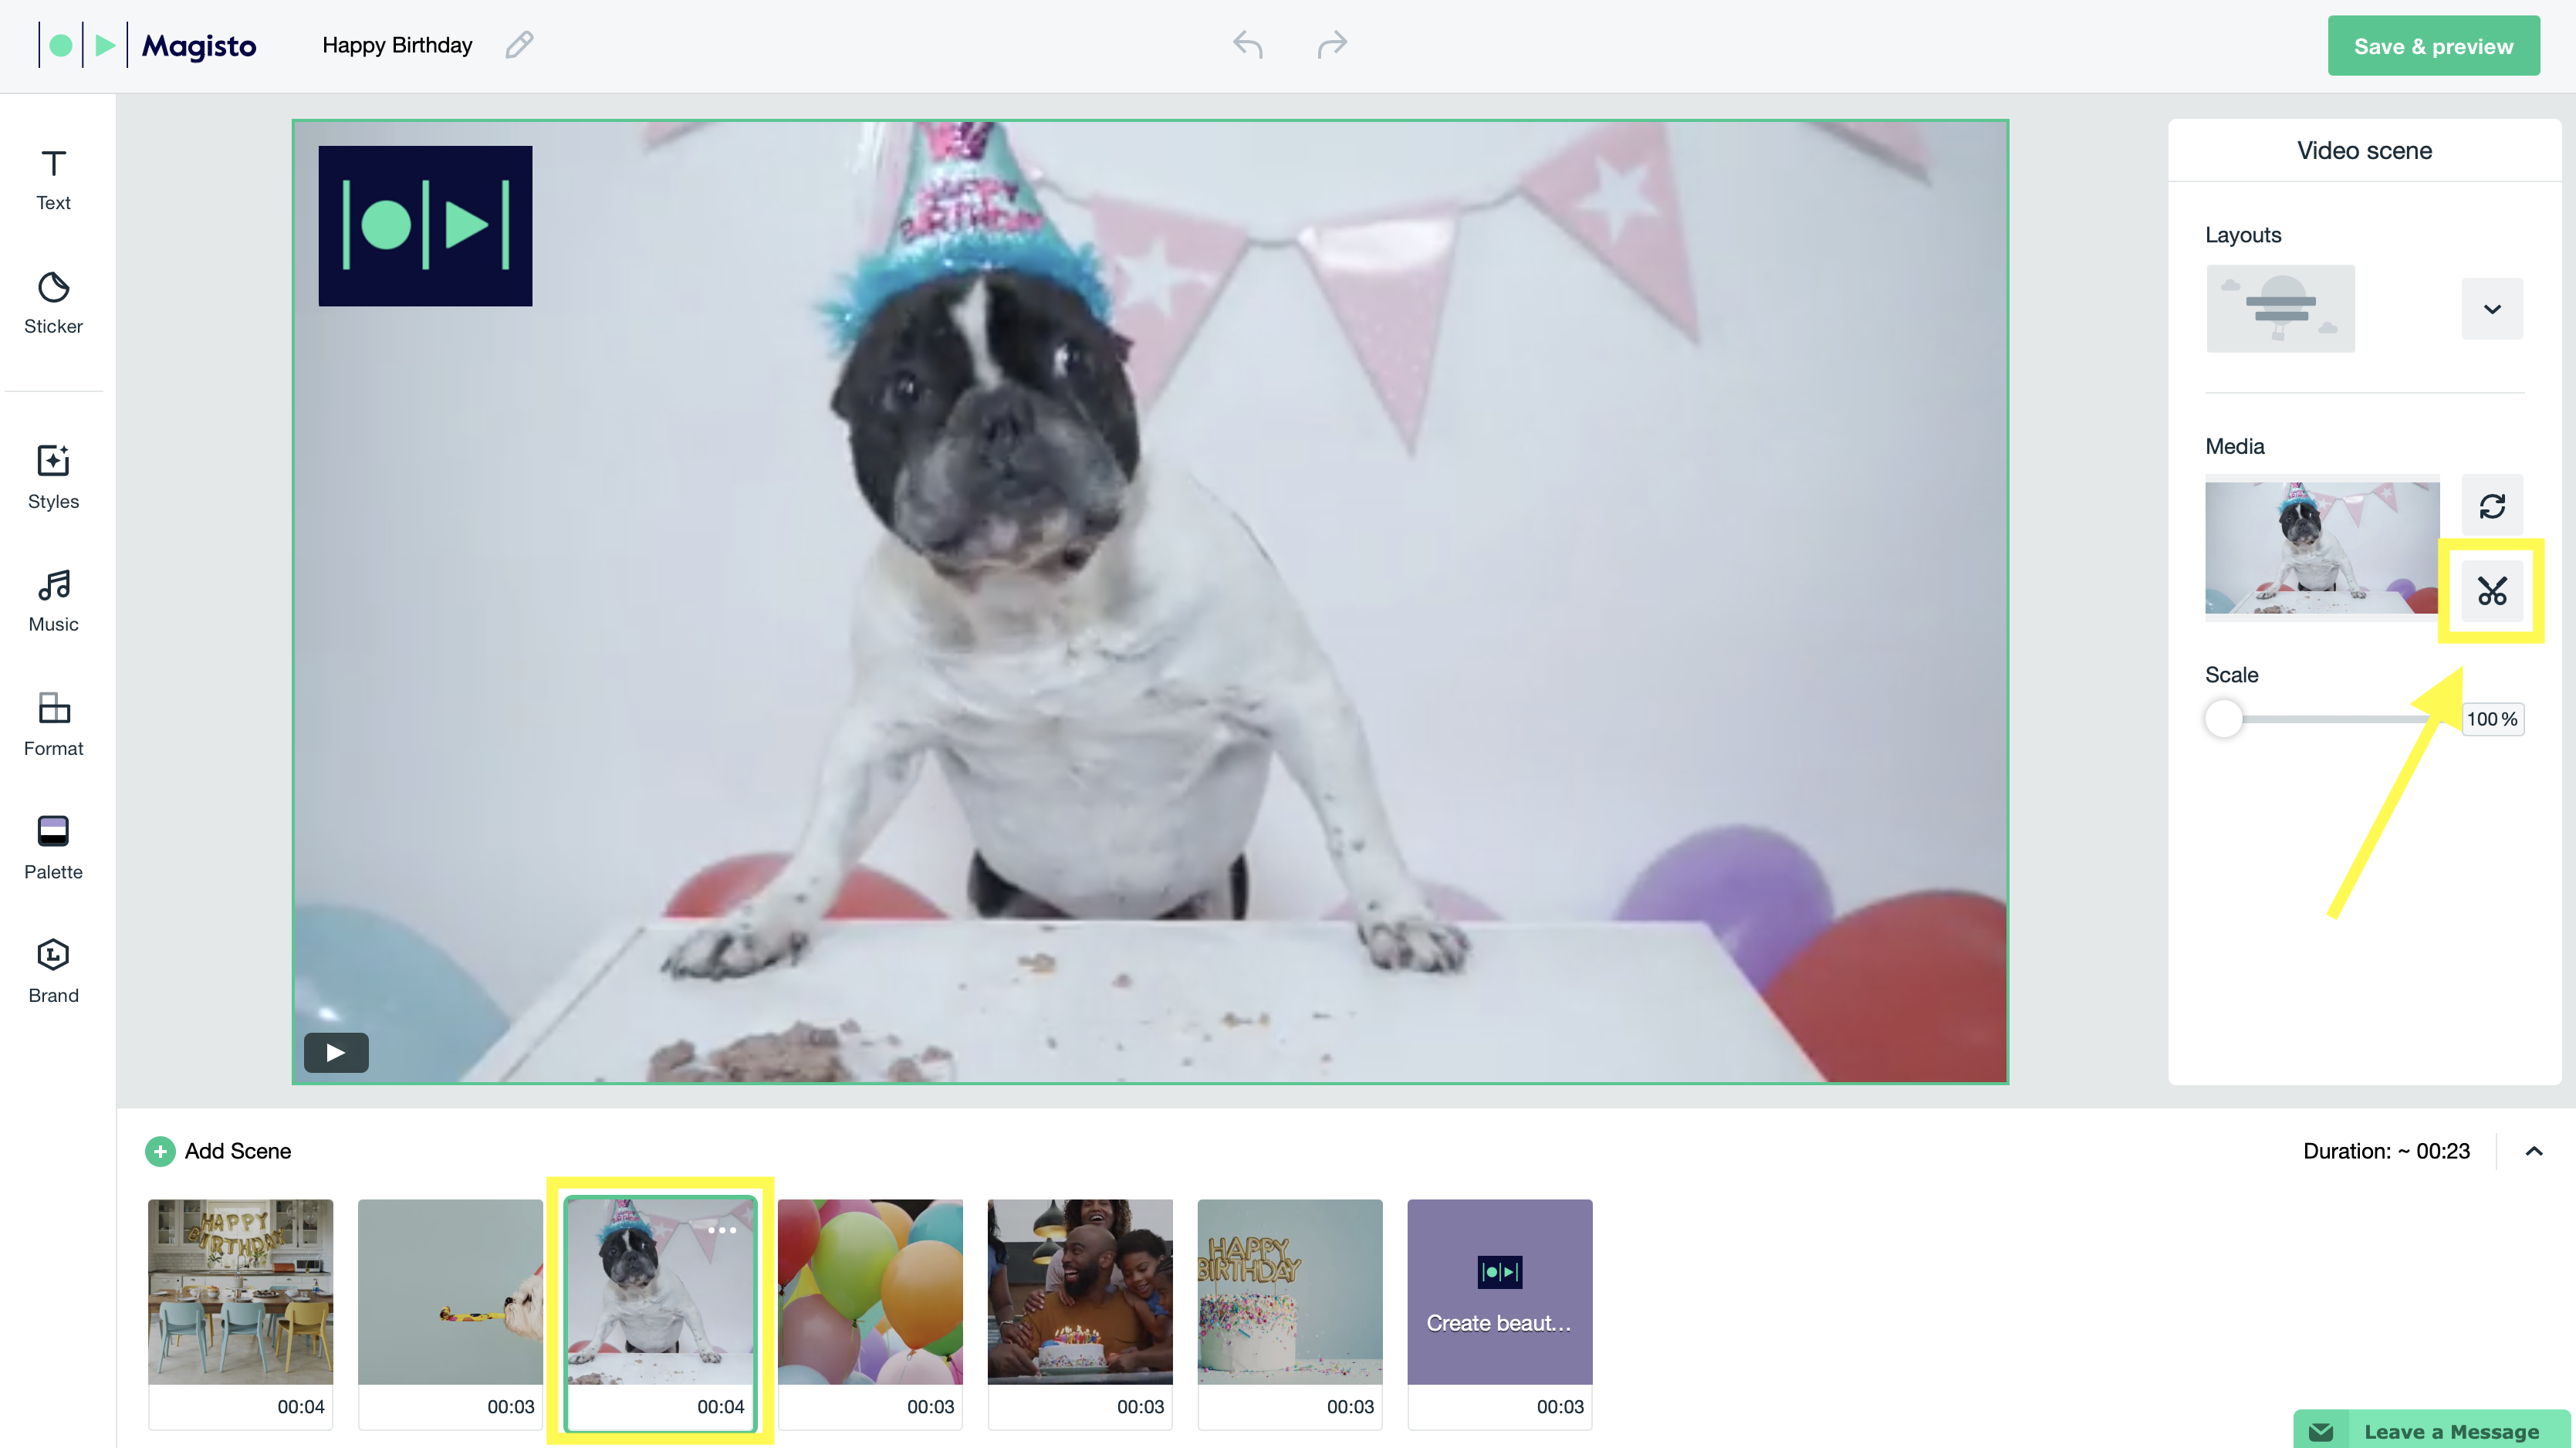Click the Media section label

pos(2234,446)
